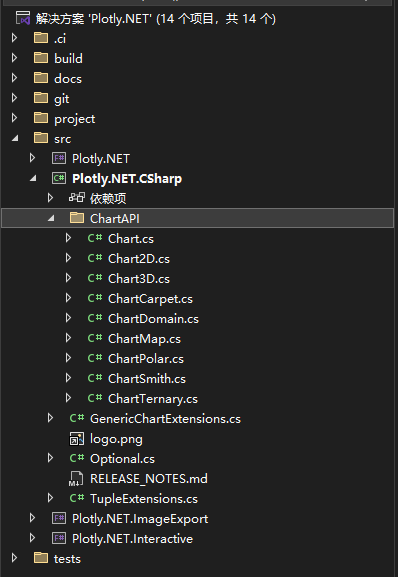Image resolution: width=398 pixels, height=577 pixels.
Task: Click the tests folder icon
Action: 41,558
